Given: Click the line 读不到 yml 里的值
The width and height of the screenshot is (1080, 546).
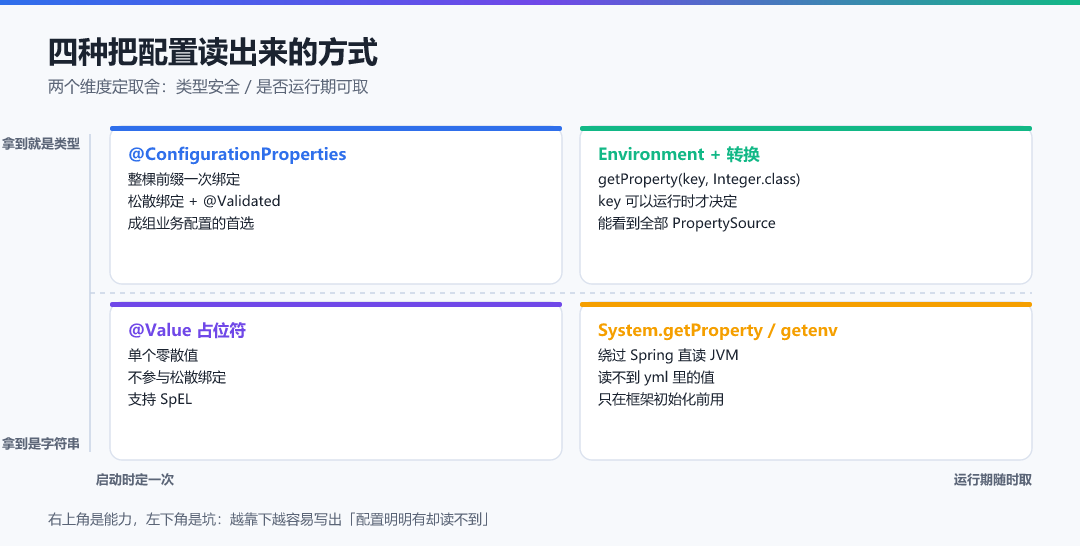Looking at the screenshot, I should 656,377.
